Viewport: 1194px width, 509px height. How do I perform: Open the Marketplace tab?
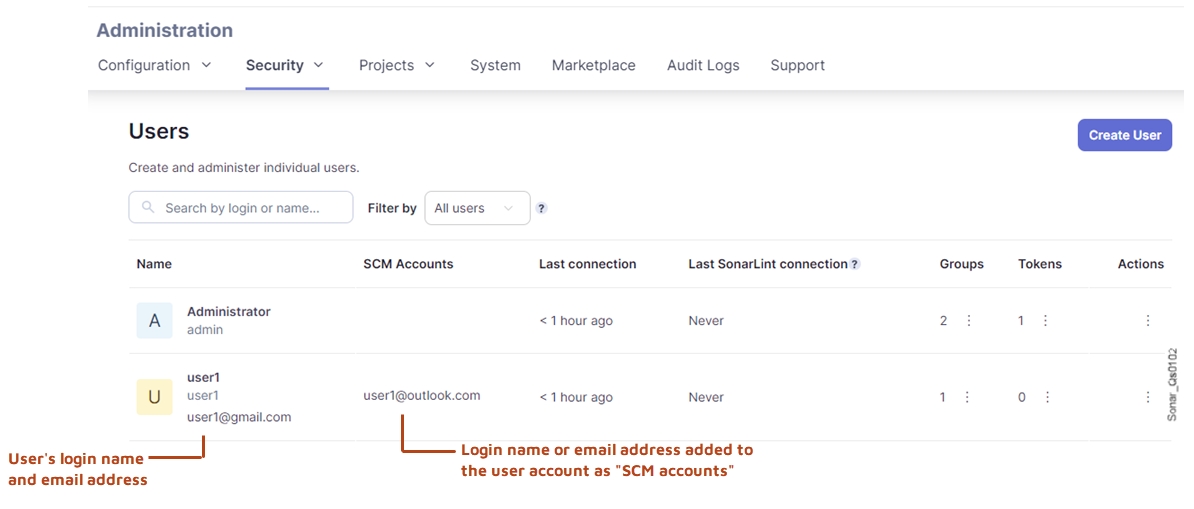(x=593, y=65)
